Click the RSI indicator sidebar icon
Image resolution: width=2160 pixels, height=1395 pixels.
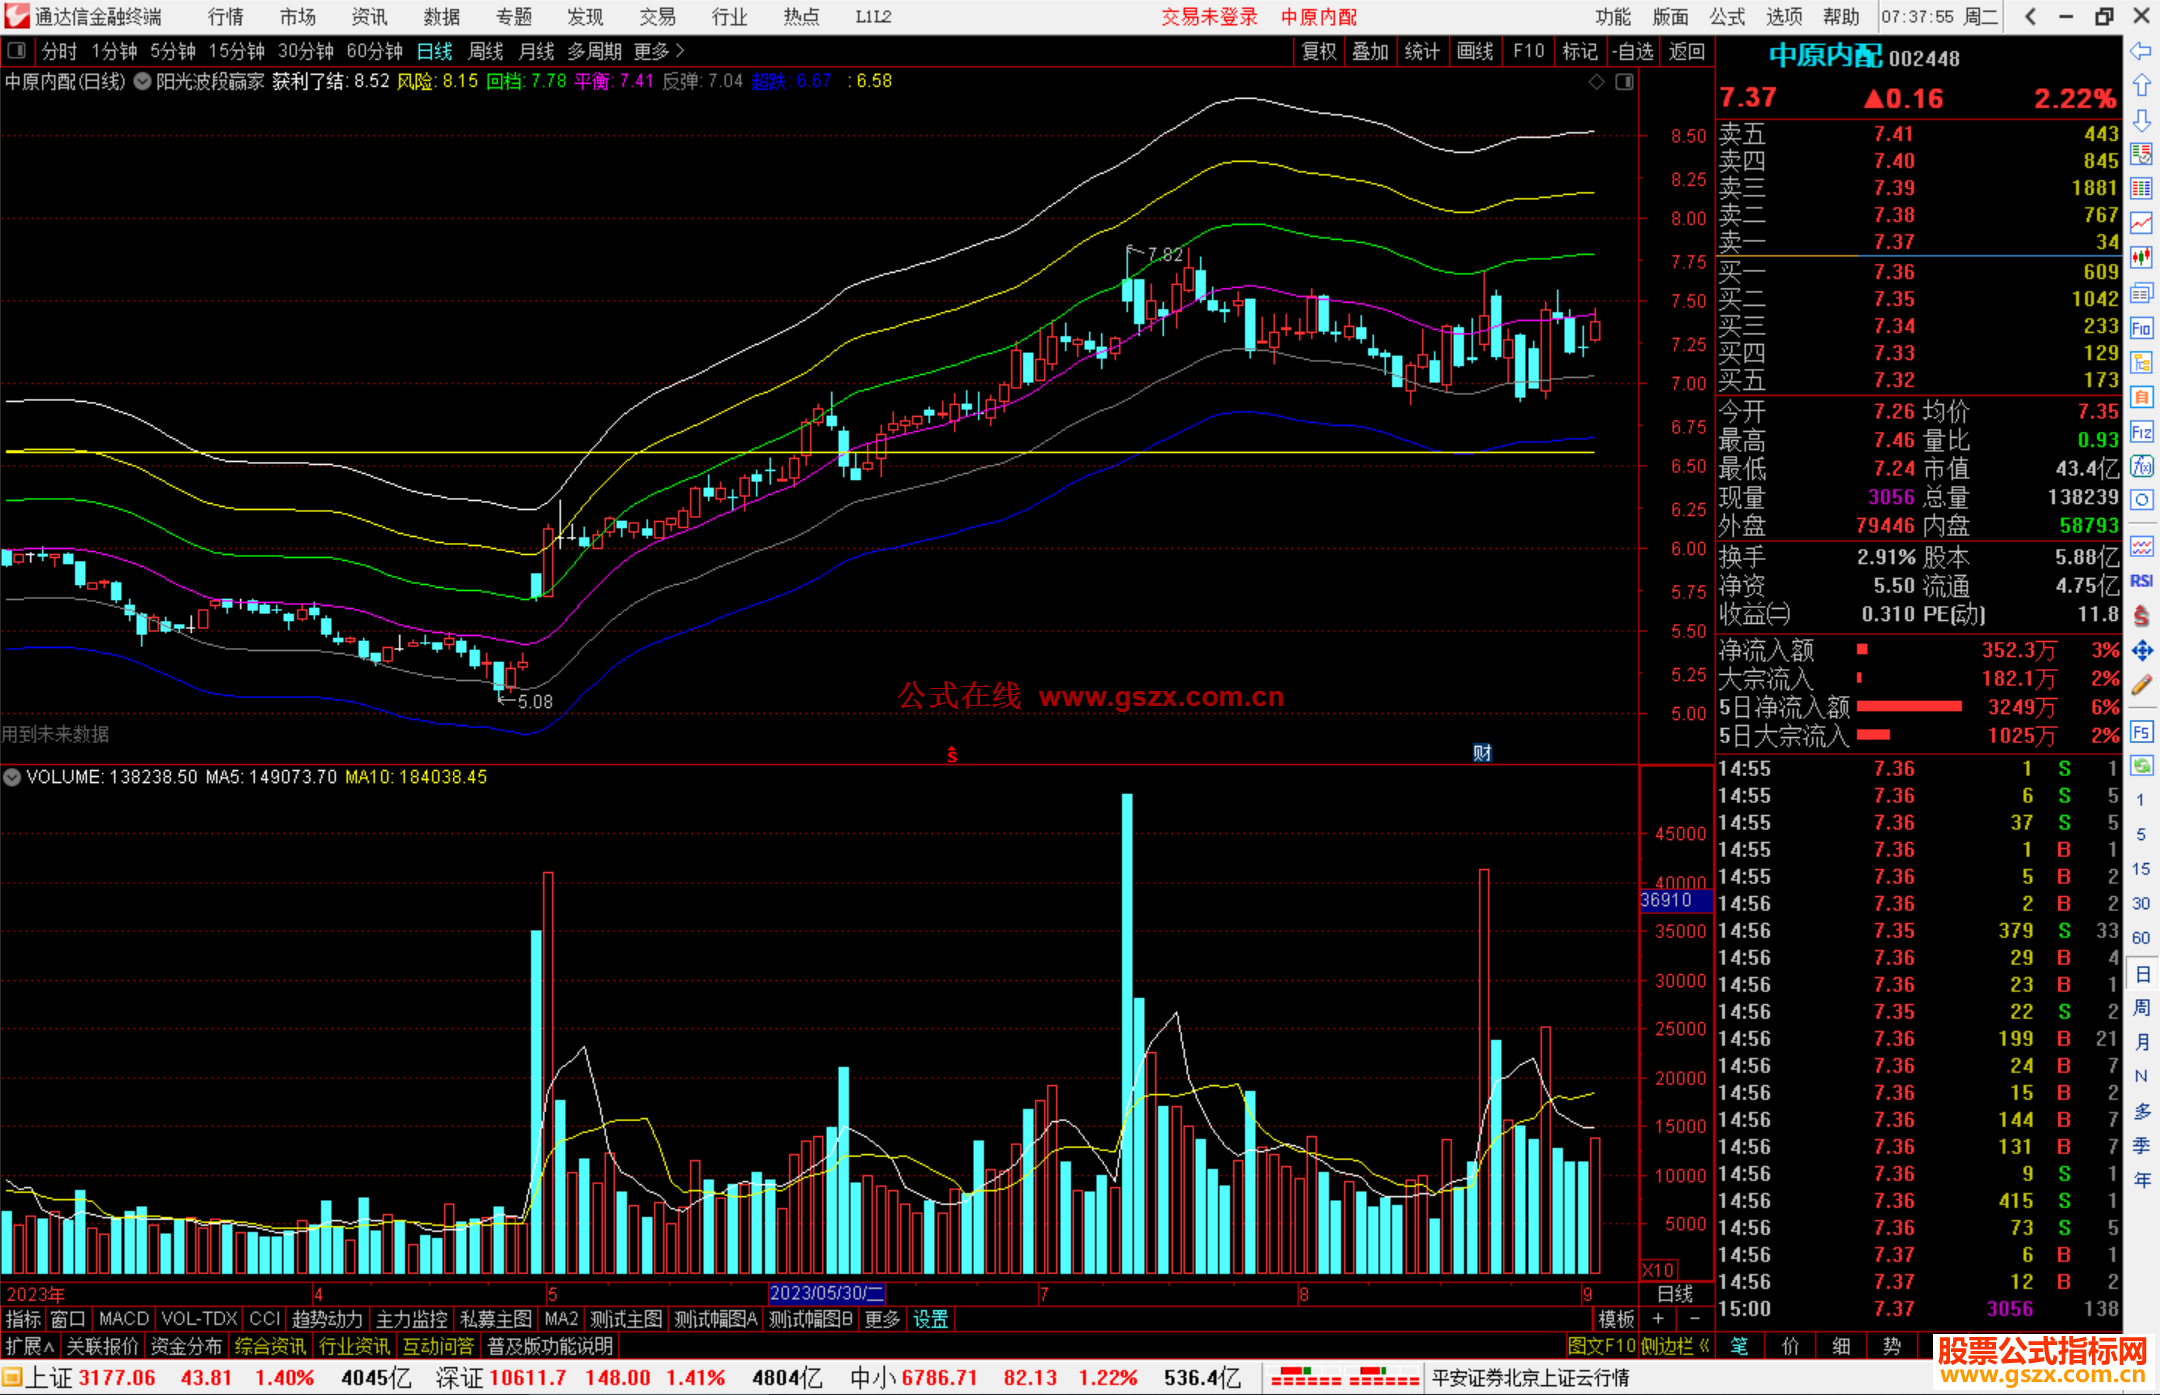point(2141,581)
